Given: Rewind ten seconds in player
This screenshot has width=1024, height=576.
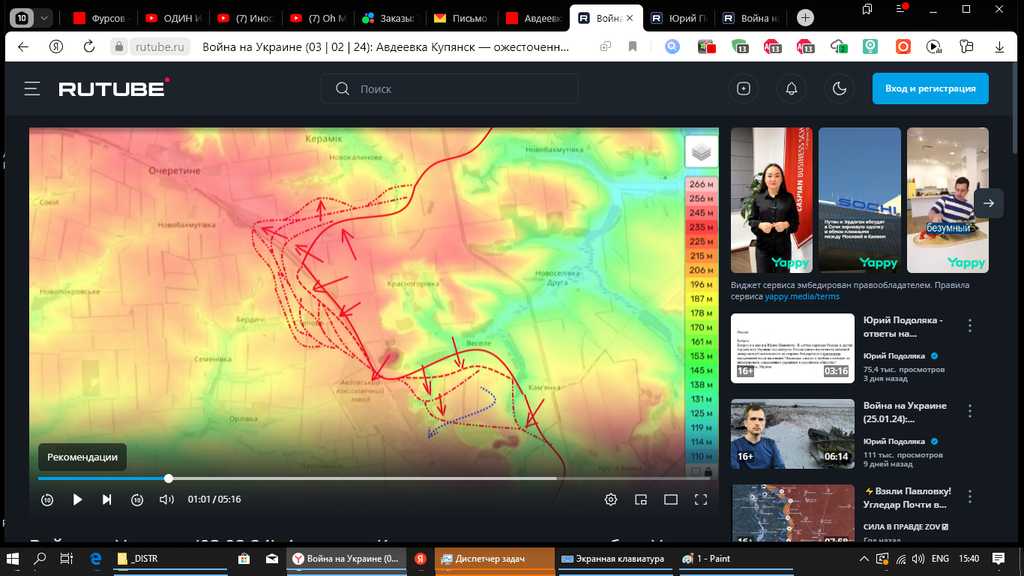Looking at the screenshot, I should click(47, 500).
